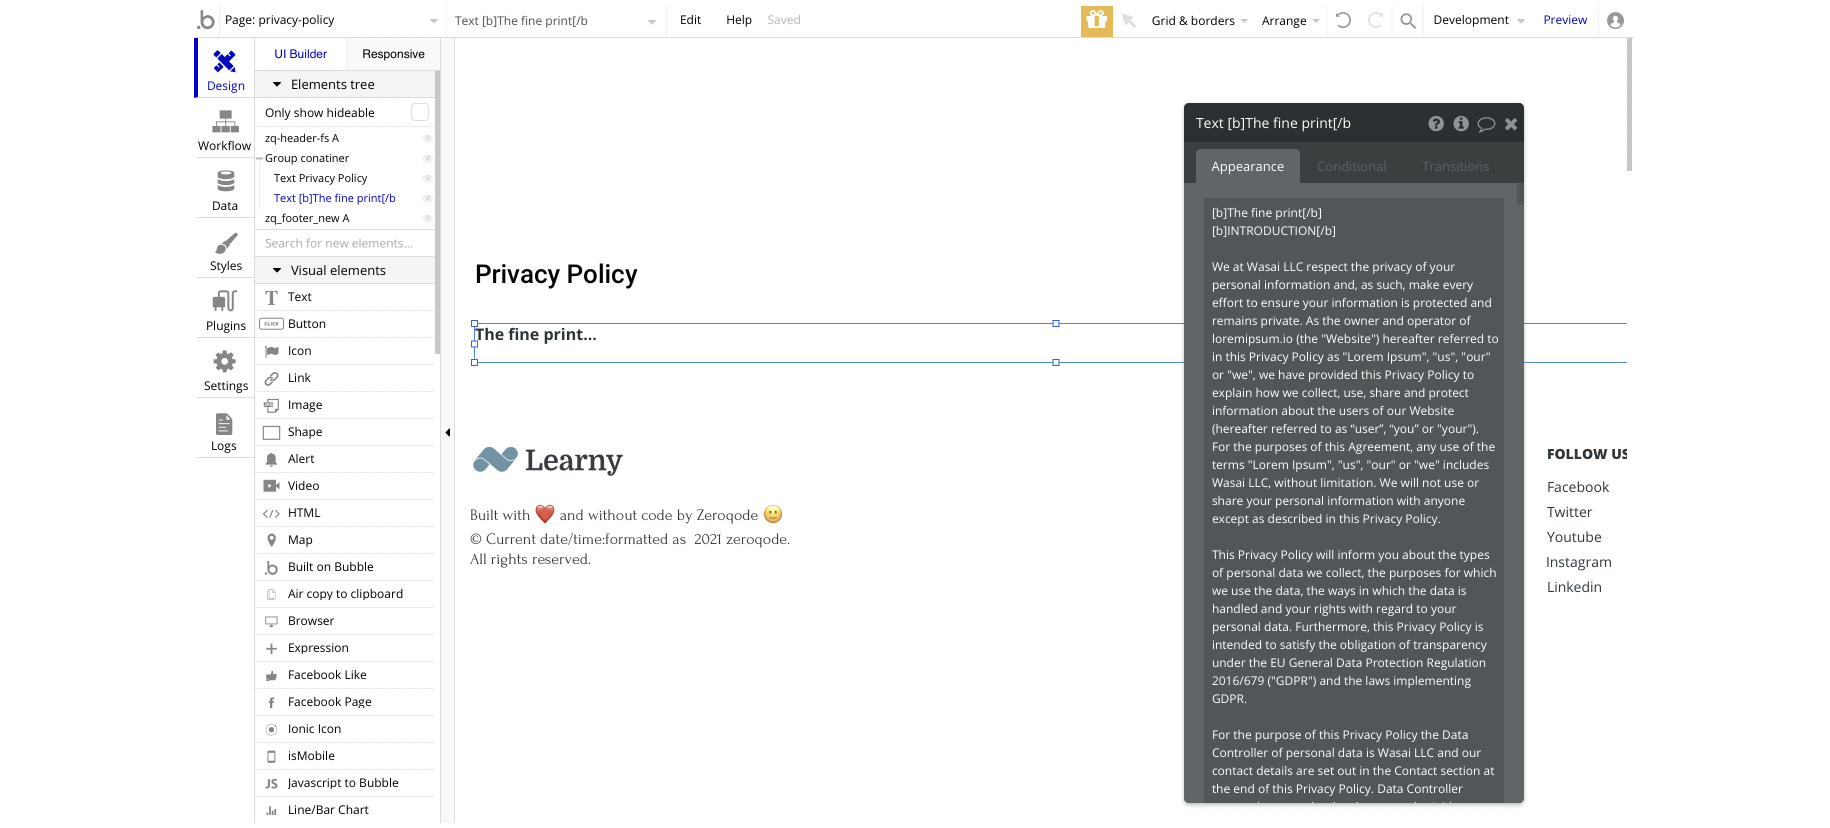Click the info icon in property editor

[1461, 124]
